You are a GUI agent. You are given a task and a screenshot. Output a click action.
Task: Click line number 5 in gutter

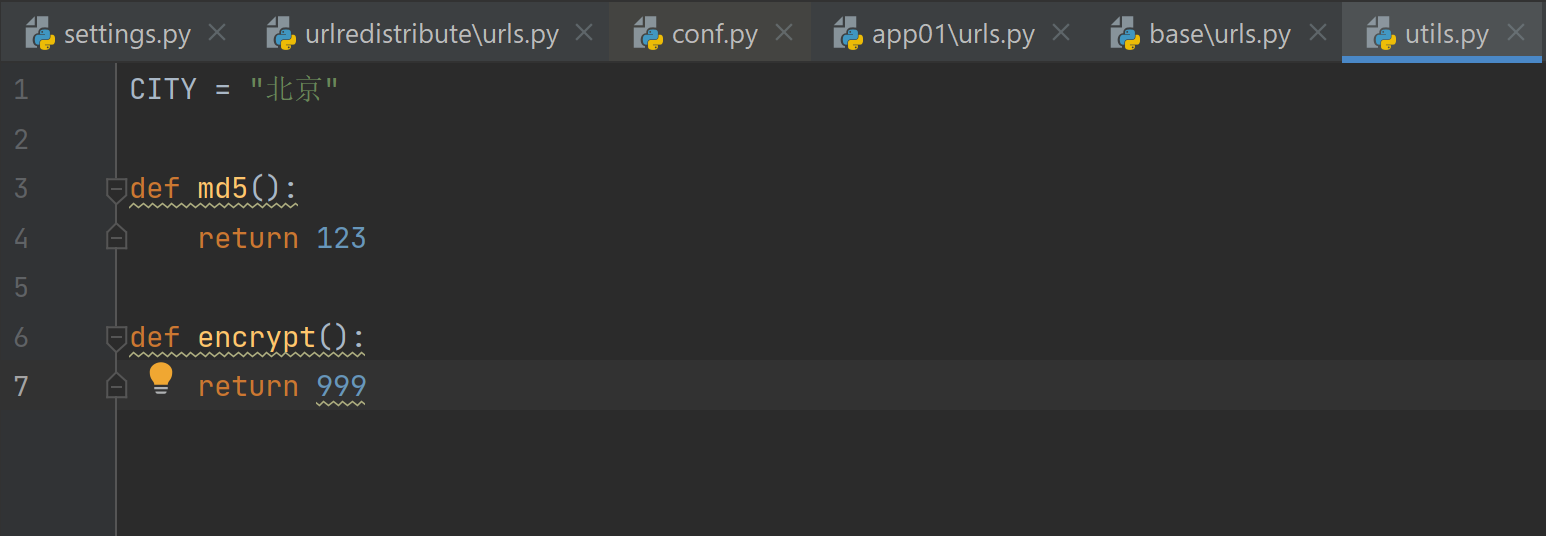(x=21, y=288)
